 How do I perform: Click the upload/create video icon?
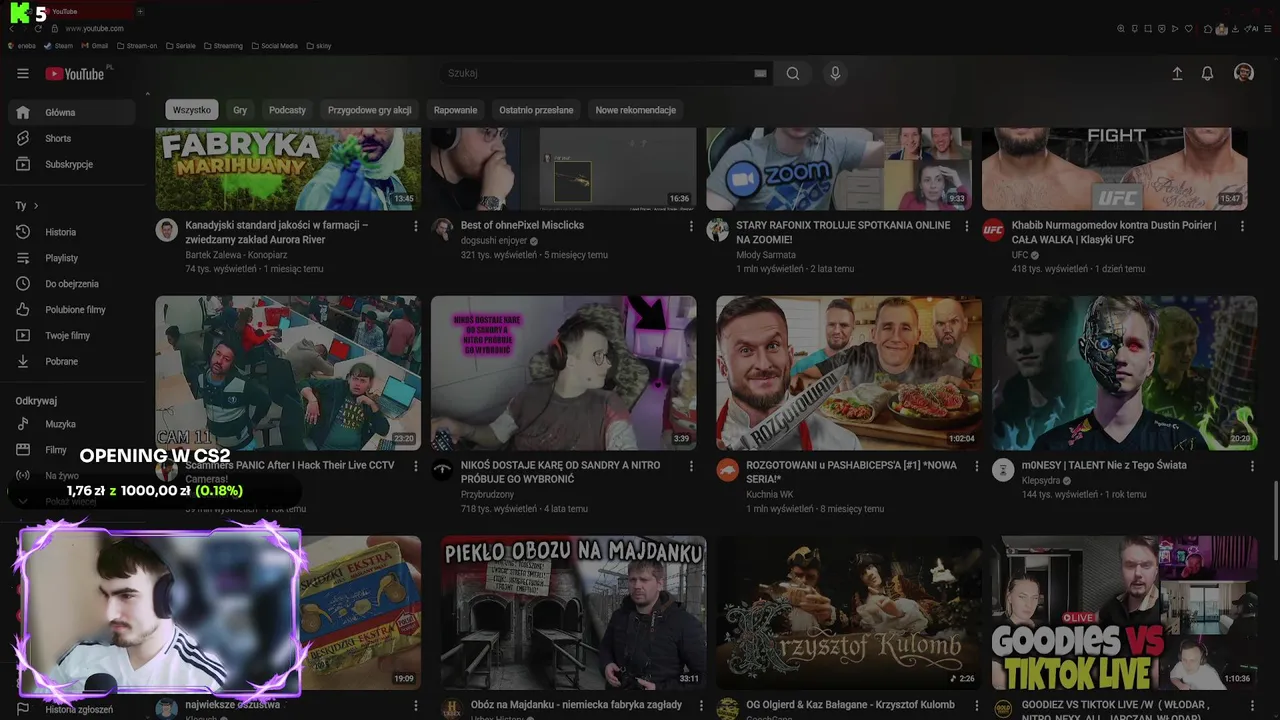pyautogui.click(x=1177, y=73)
